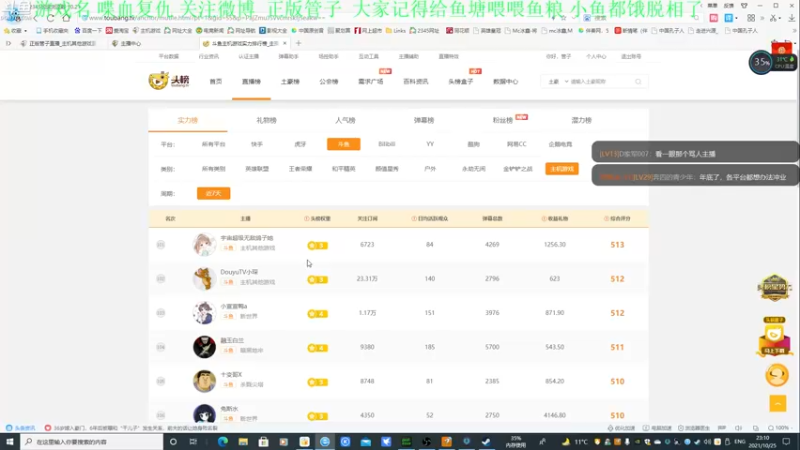Click the weight badge in DouyuTV小深 row
800x450 pixels.
click(317, 280)
